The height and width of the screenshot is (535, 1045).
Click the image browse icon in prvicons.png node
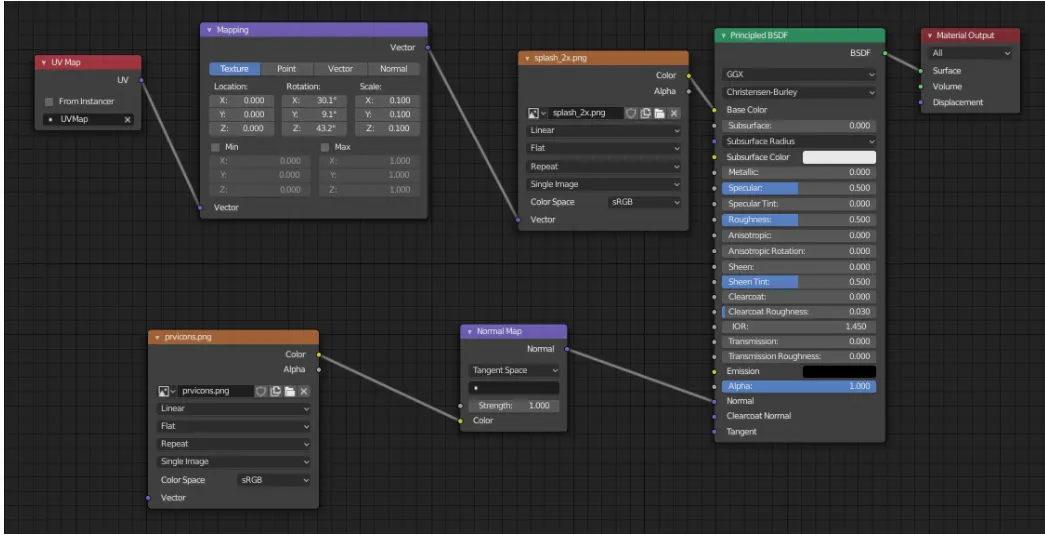click(x=166, y=391)
